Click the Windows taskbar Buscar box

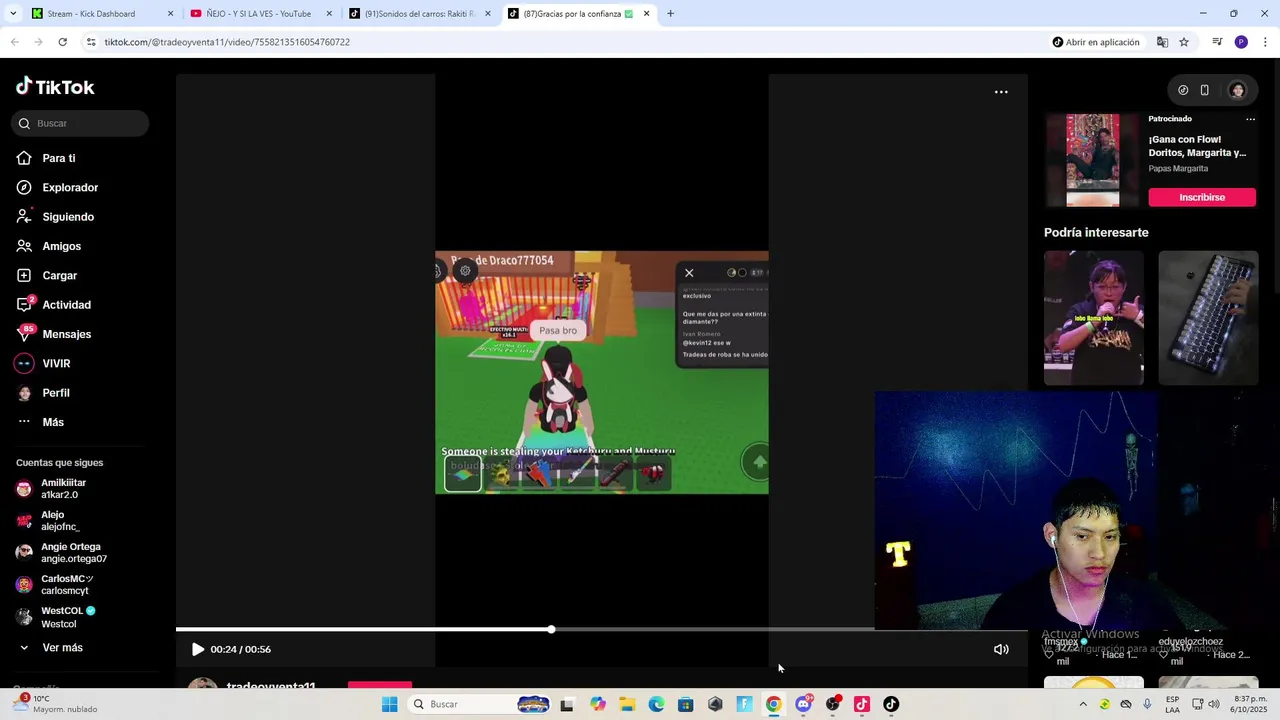click(479, 704)
